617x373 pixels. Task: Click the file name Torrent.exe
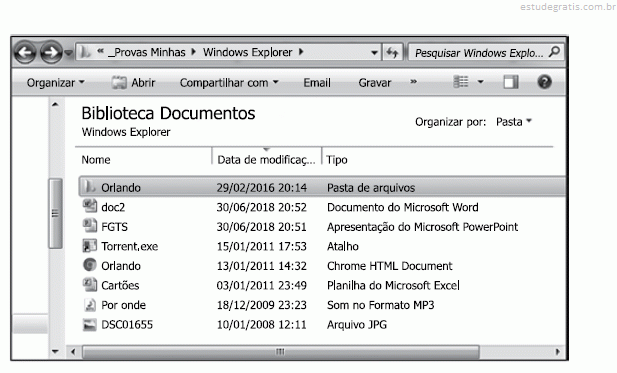tap(129, 246)
